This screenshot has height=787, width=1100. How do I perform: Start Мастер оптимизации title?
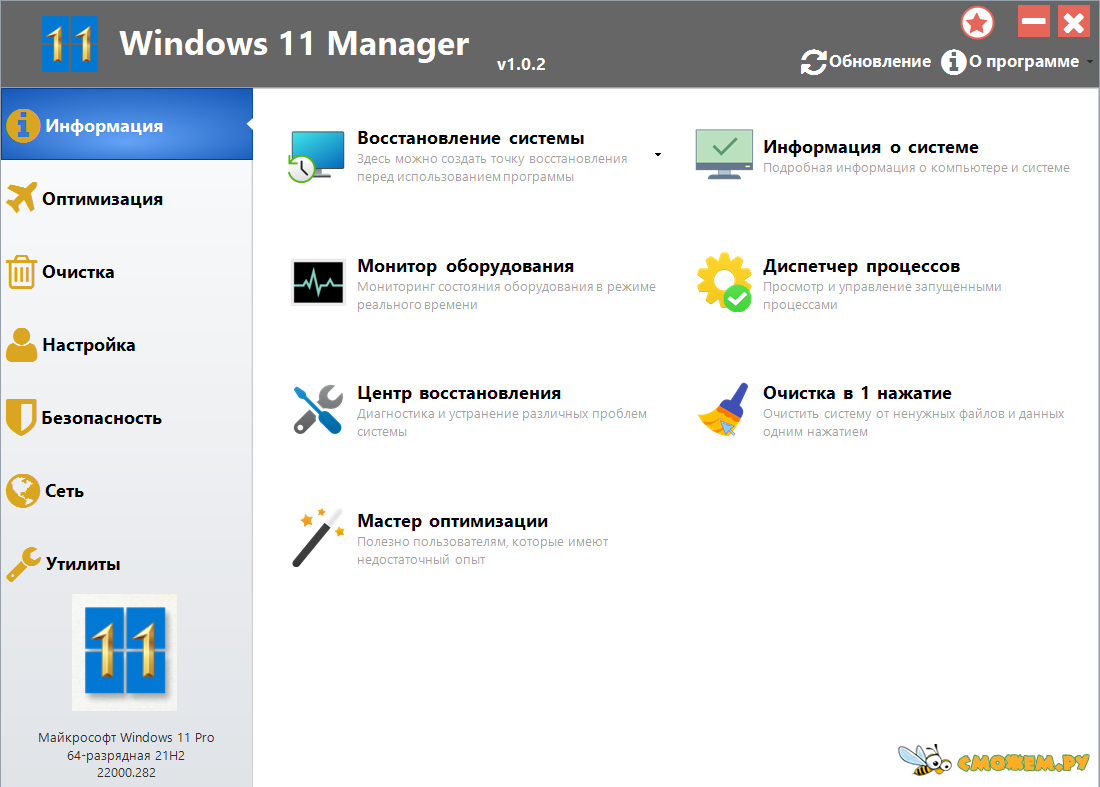coord(452,521)
